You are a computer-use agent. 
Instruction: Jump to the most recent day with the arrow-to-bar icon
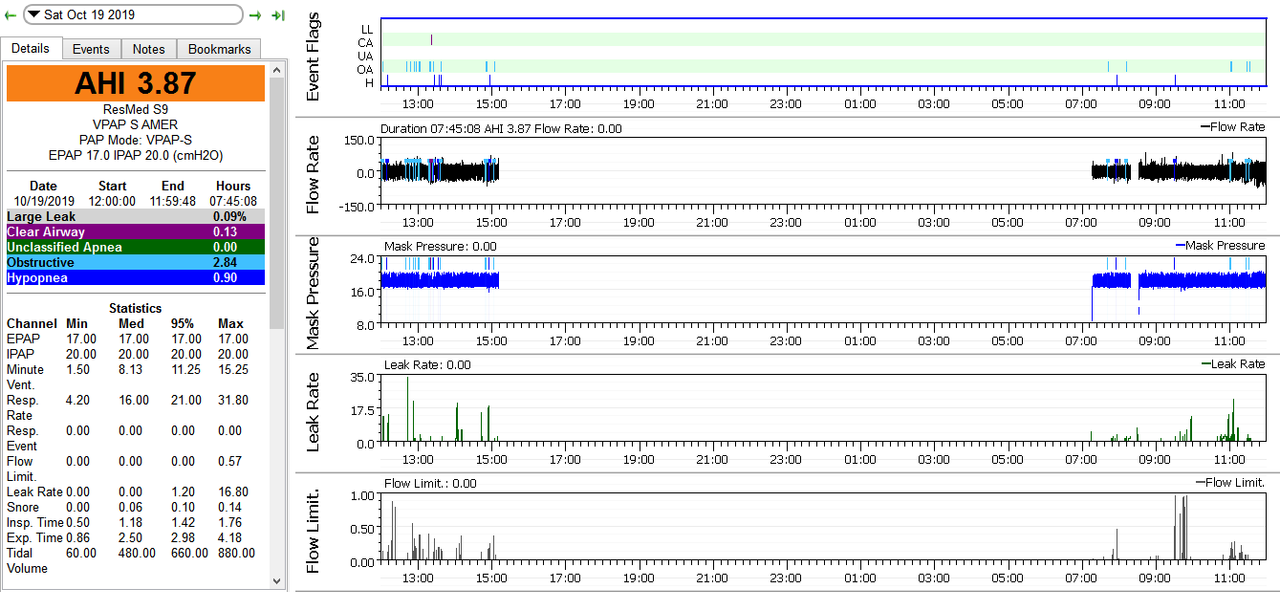tap(278, 15)
